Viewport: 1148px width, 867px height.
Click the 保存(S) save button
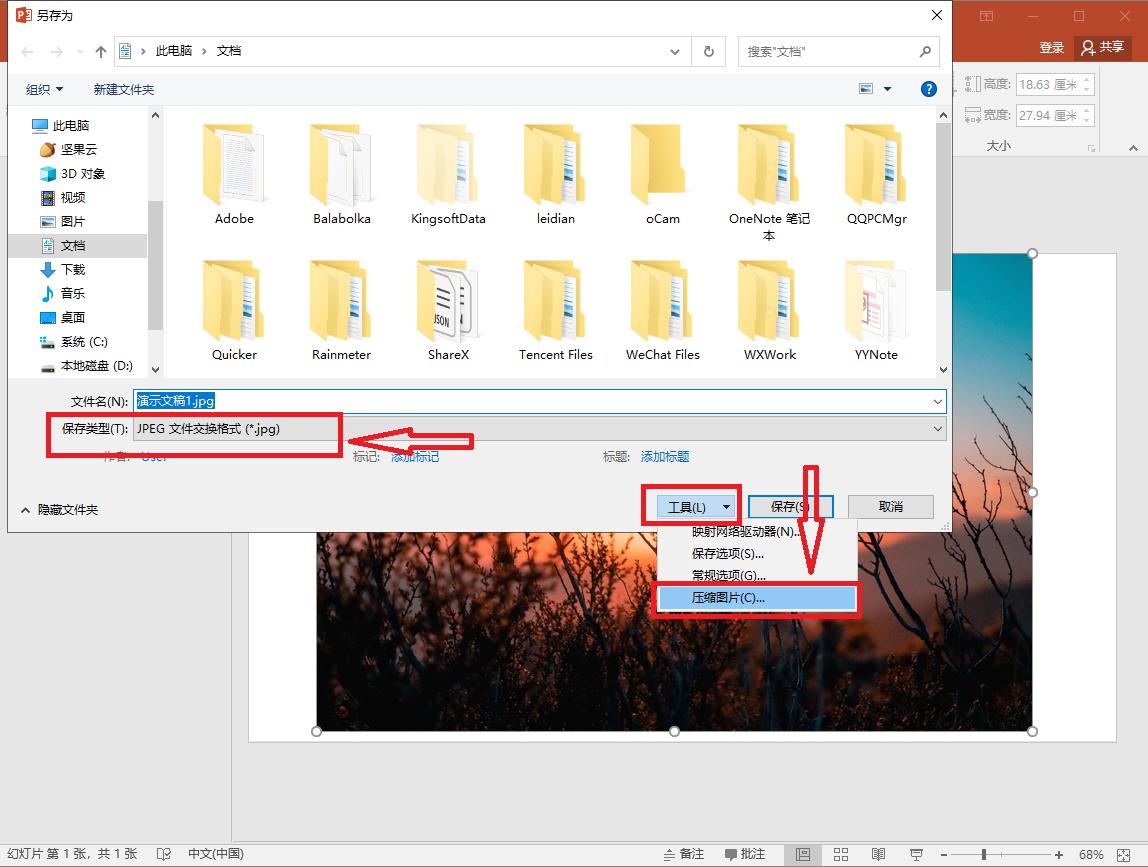790,507
